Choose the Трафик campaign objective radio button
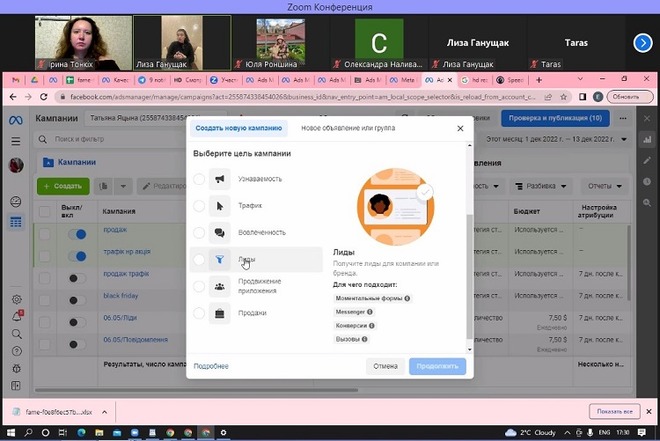This screenshot has height=441, width=660. click(200, 206)
